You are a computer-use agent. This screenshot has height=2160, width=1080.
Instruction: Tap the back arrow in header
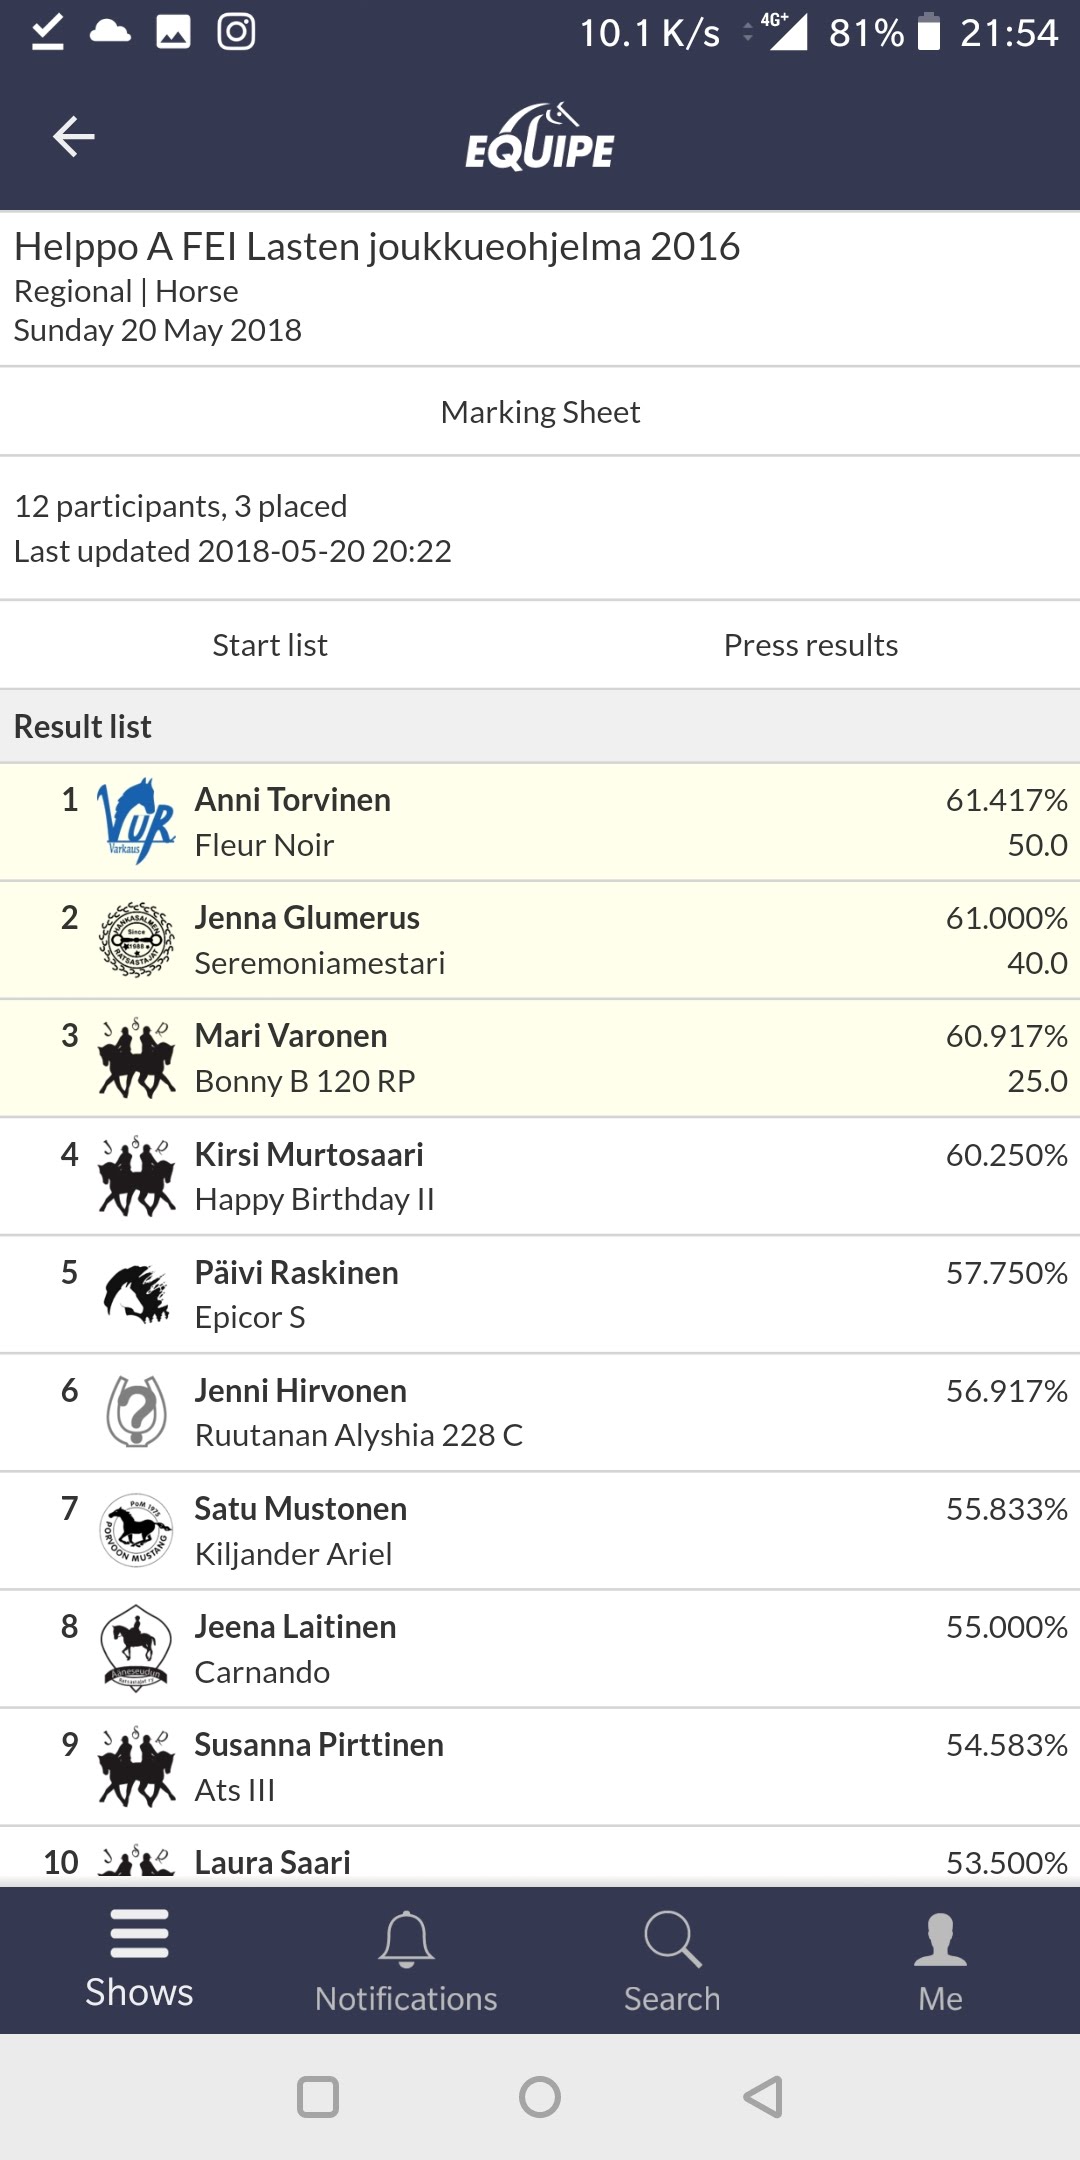point(73,136)
